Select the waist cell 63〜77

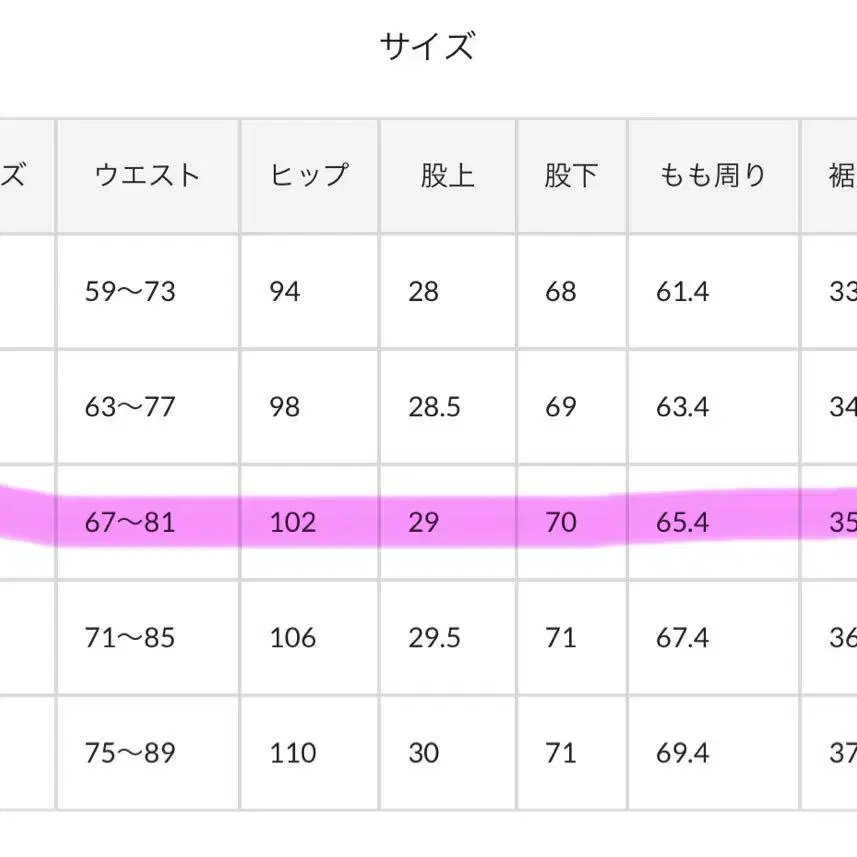pos(130,407)
